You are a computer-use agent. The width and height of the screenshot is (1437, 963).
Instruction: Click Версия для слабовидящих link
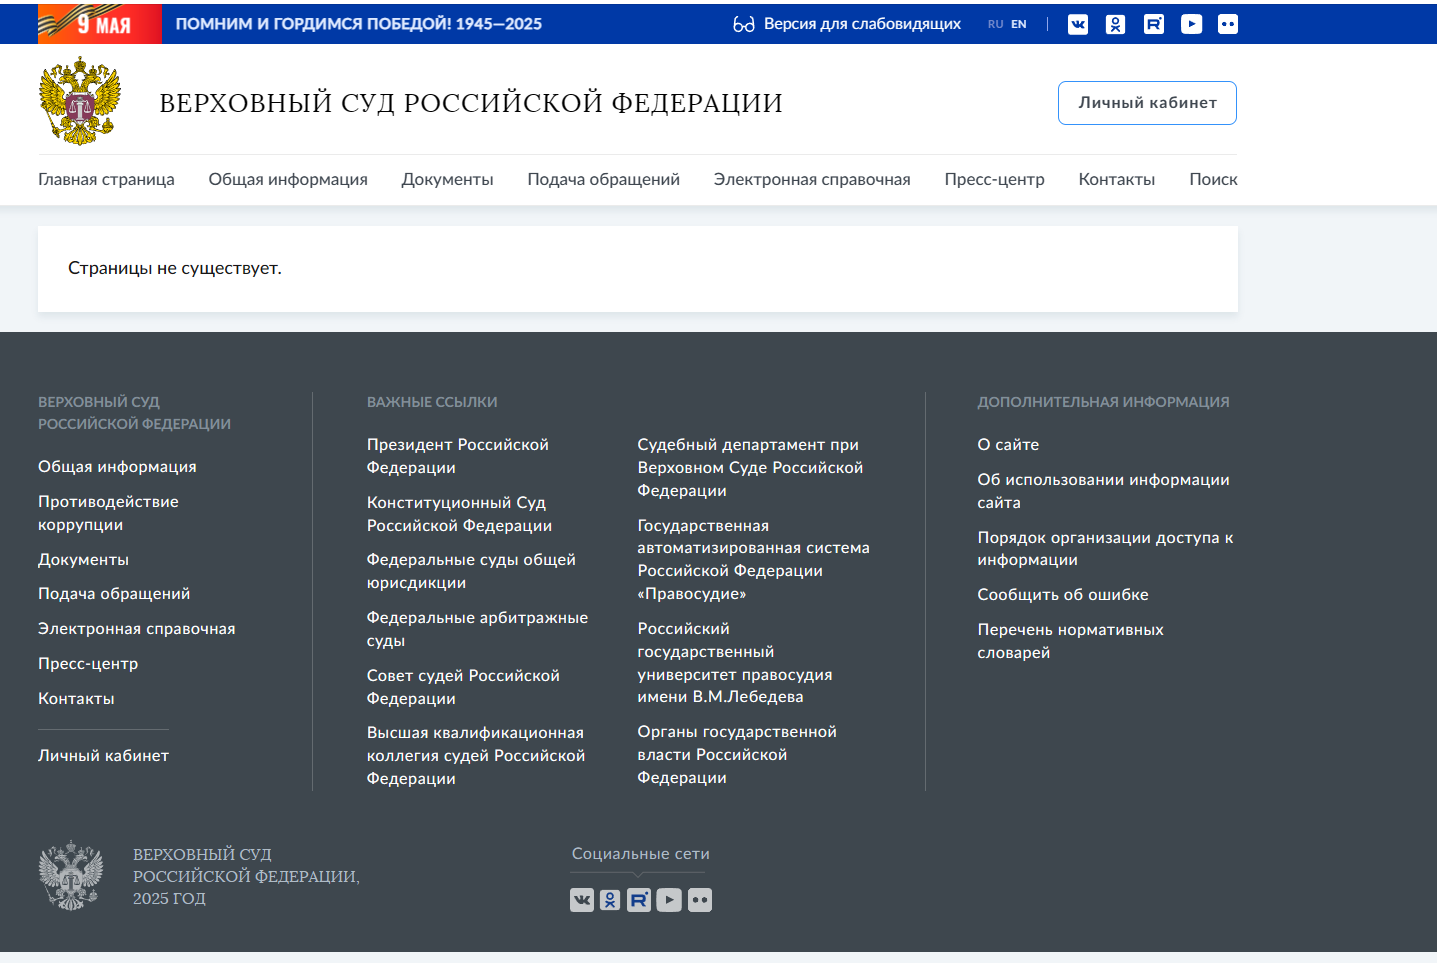click(862, 24)
